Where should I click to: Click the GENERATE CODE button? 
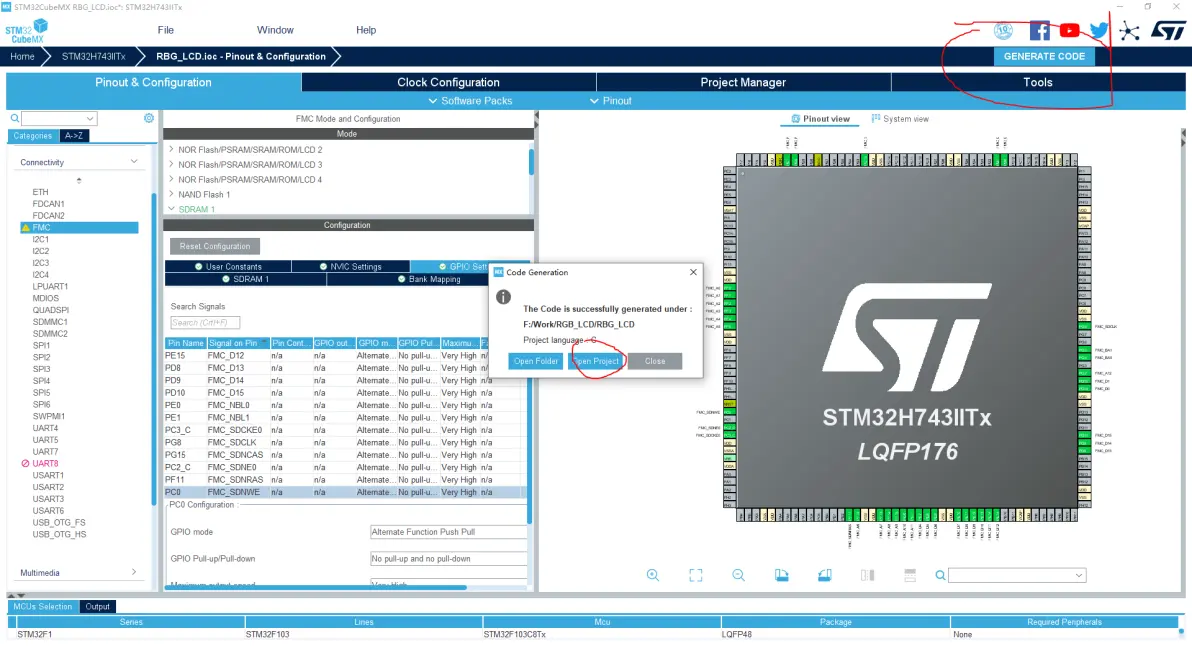1044,57
